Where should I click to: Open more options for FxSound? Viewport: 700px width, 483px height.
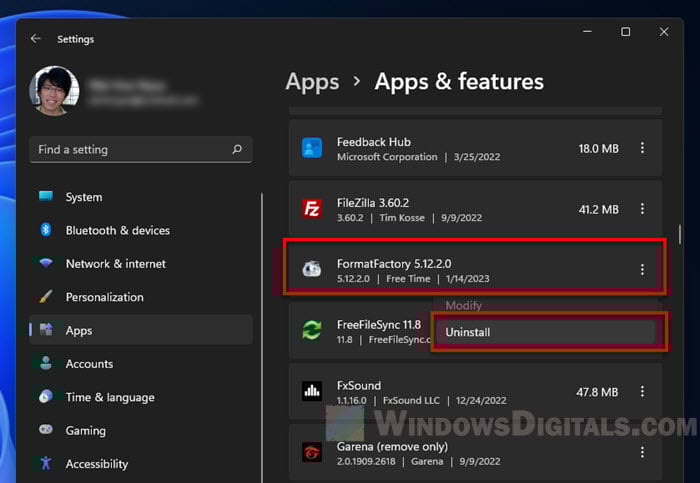tap(642, 391)
